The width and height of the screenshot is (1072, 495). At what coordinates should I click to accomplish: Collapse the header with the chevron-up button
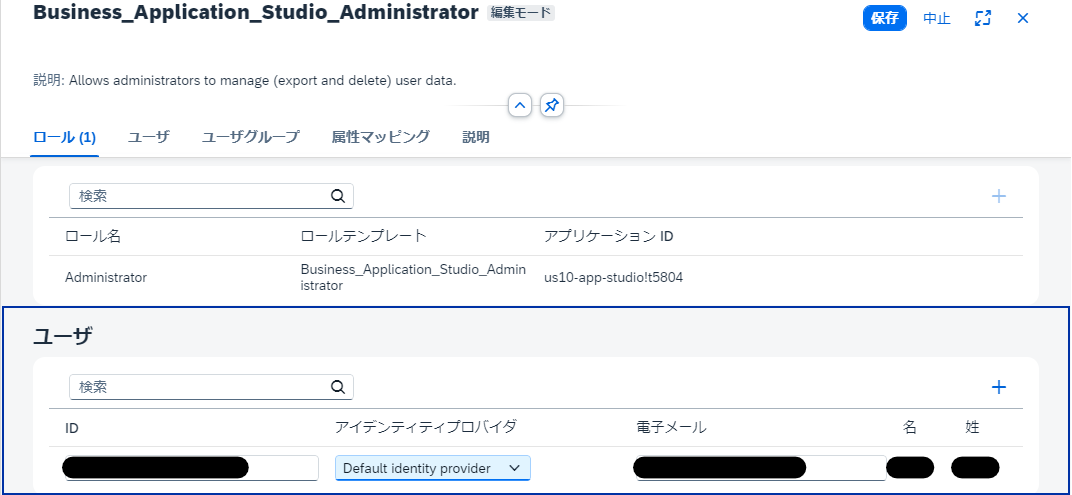tap(520, 105)
